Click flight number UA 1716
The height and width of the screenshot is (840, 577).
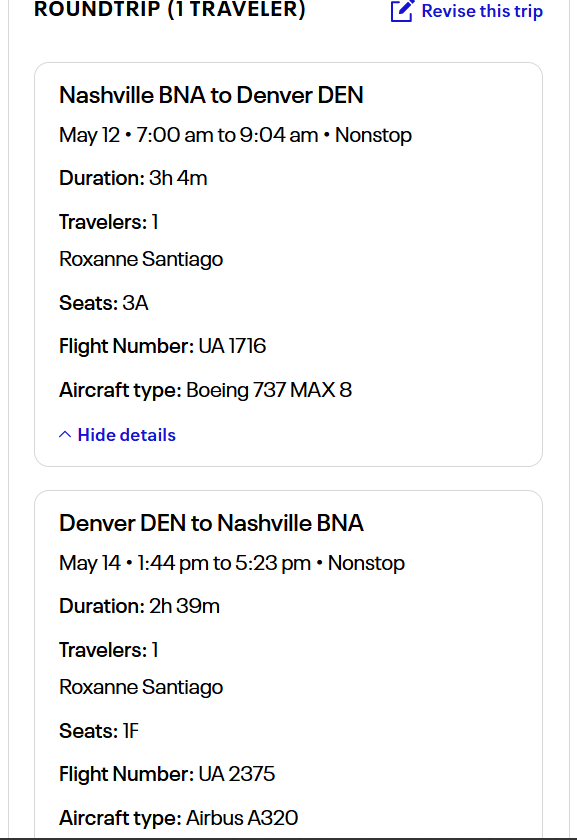coord(232,346)
